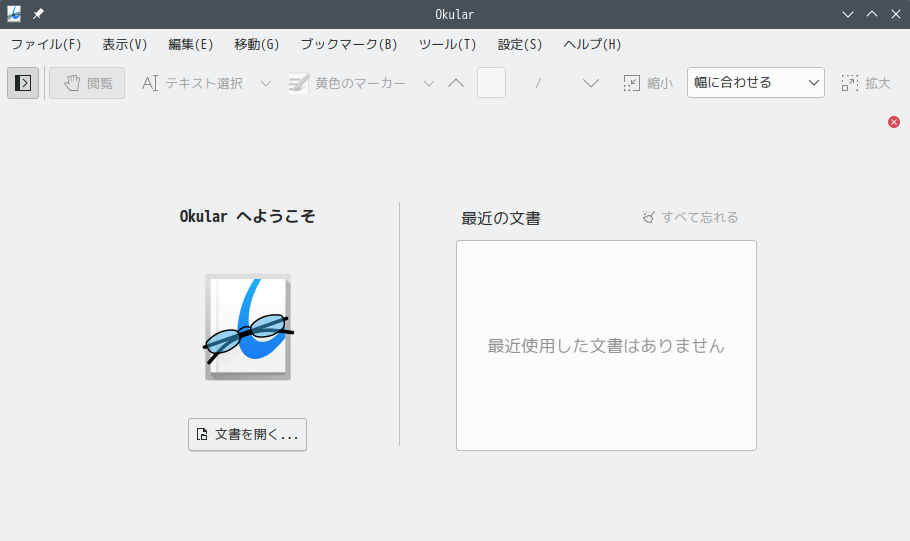Close the Okular window
910x541 pixels.
(895, 14)
